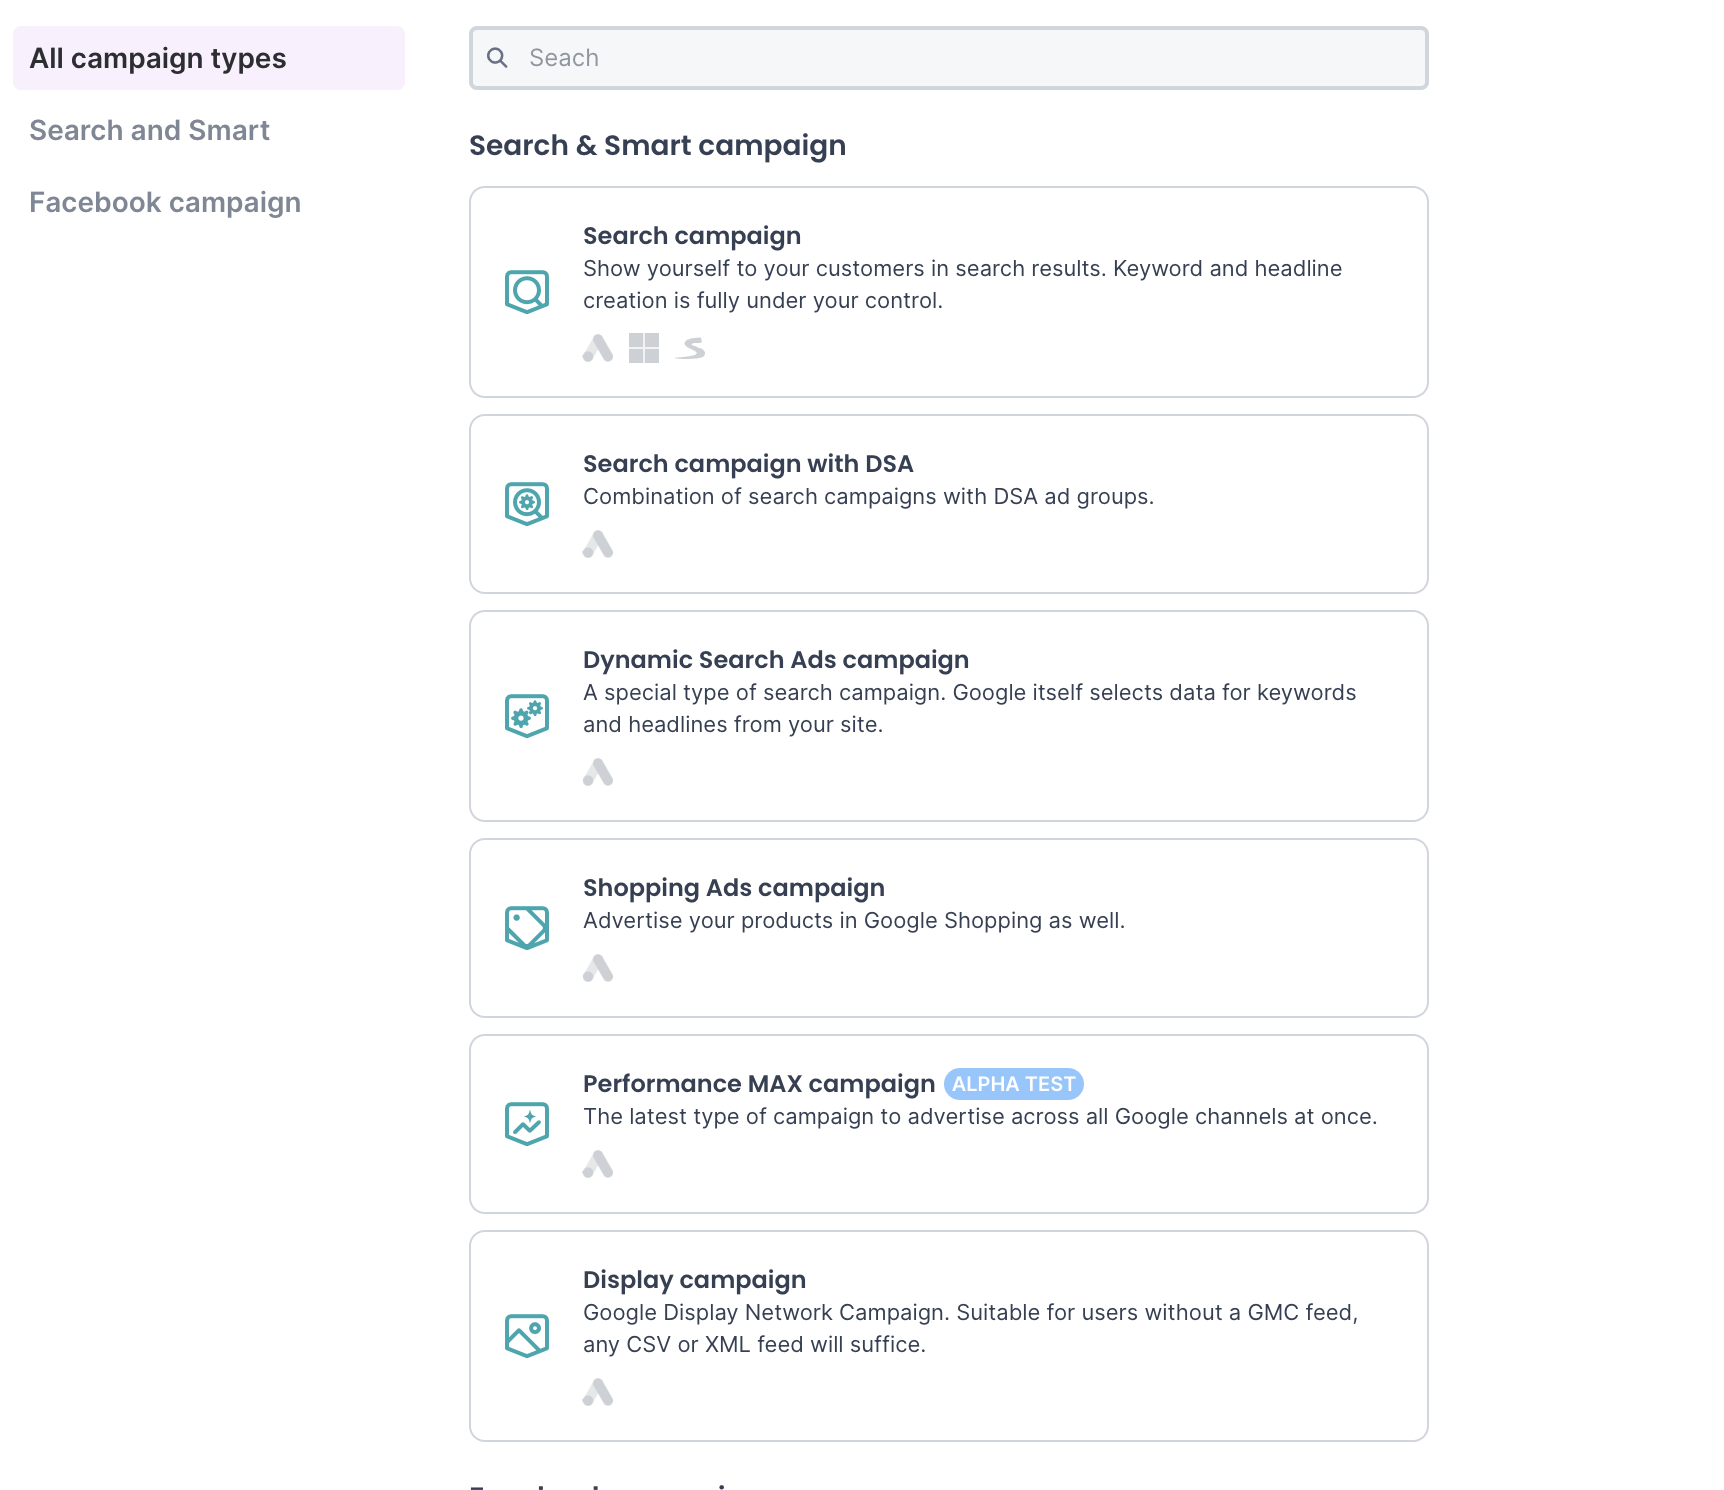Click the Display campaign image icon
Image resolution: width=1724 pixels, height=1490 pixels.
pyautogui.click(x=527, y=1336)
